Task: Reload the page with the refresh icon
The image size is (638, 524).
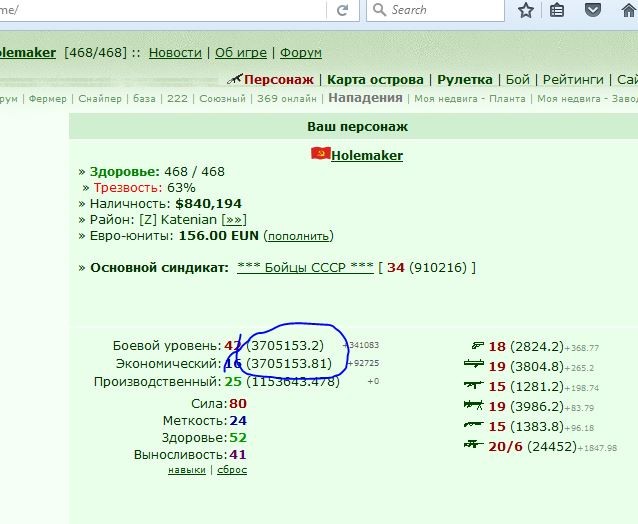Action: pos(342,10)
